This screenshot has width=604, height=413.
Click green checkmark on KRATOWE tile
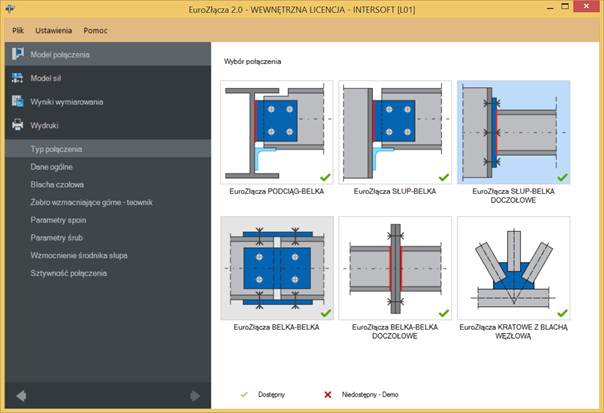tap(562, 313)
